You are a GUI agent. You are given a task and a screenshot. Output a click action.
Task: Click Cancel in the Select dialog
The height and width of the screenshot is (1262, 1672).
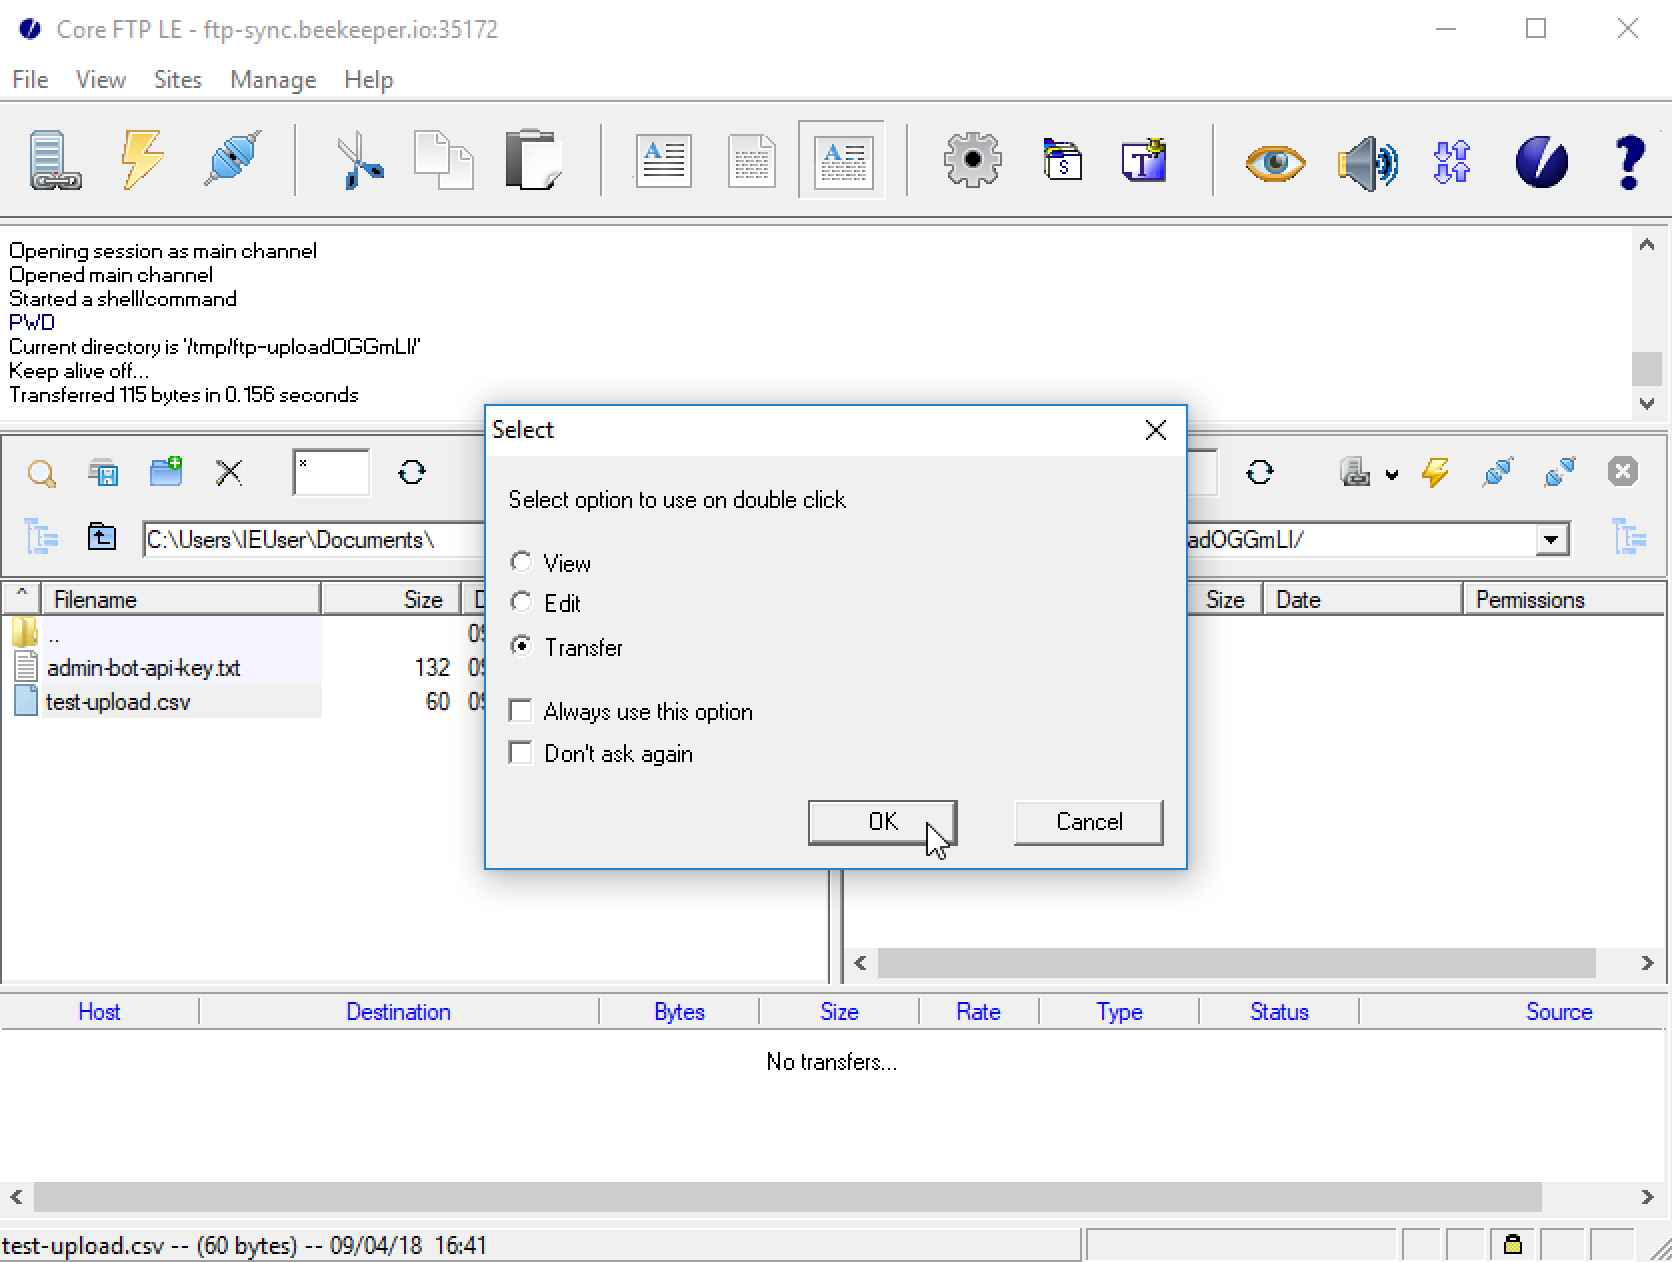point(1089,822)
